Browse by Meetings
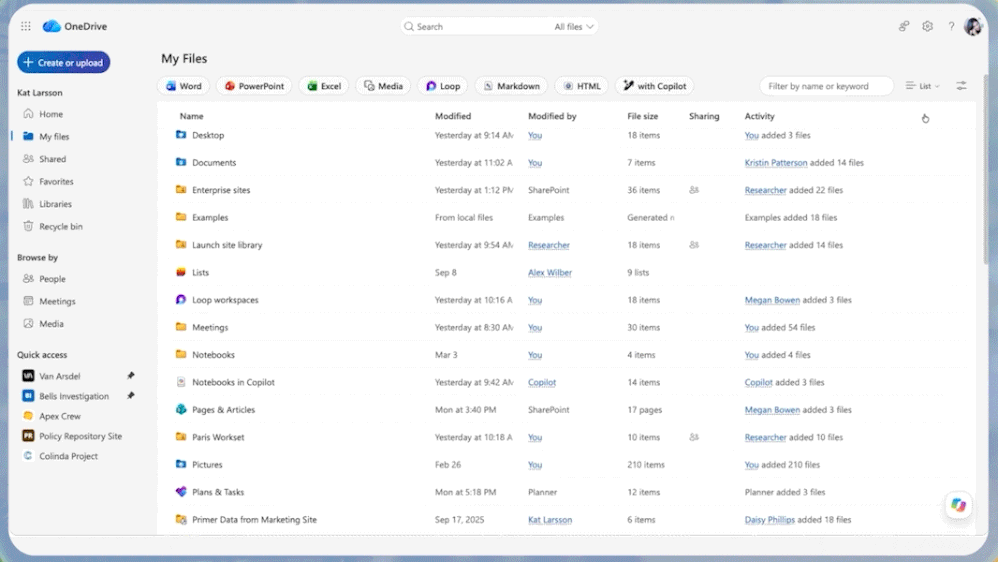The image size is (998, 562). 57,301
